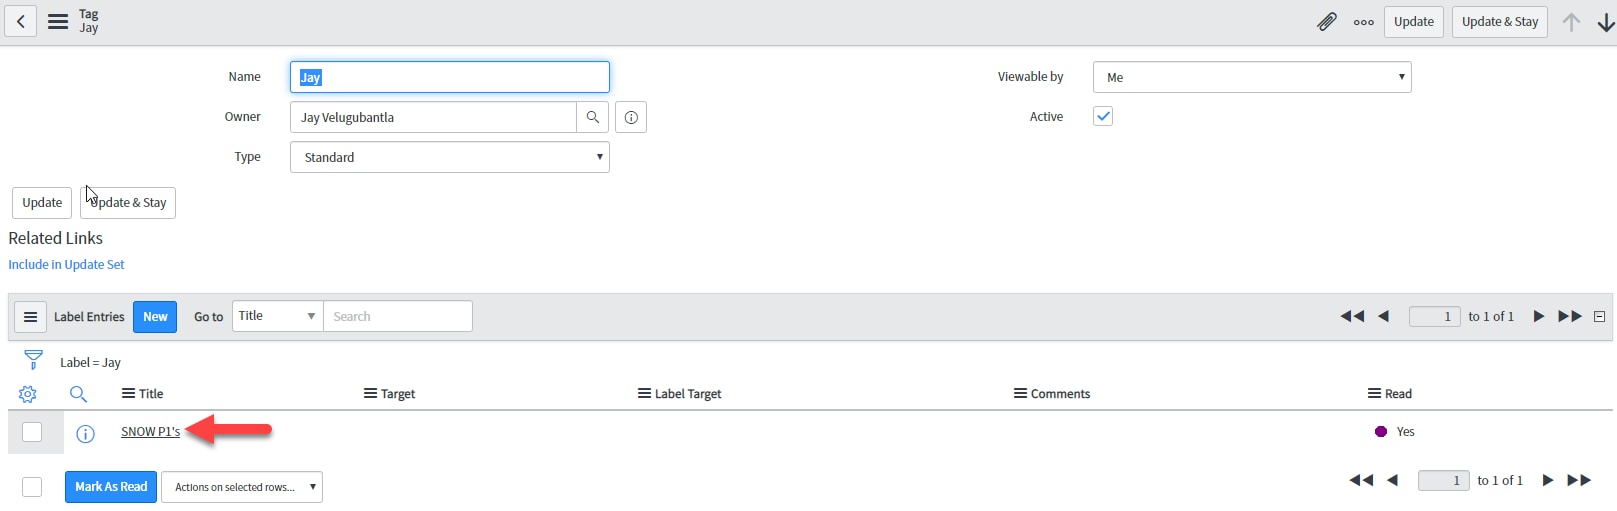This screenshot has width=1617, height=511.
Task: Jump to first page in bottom pager
Action: click(1361, 480)
